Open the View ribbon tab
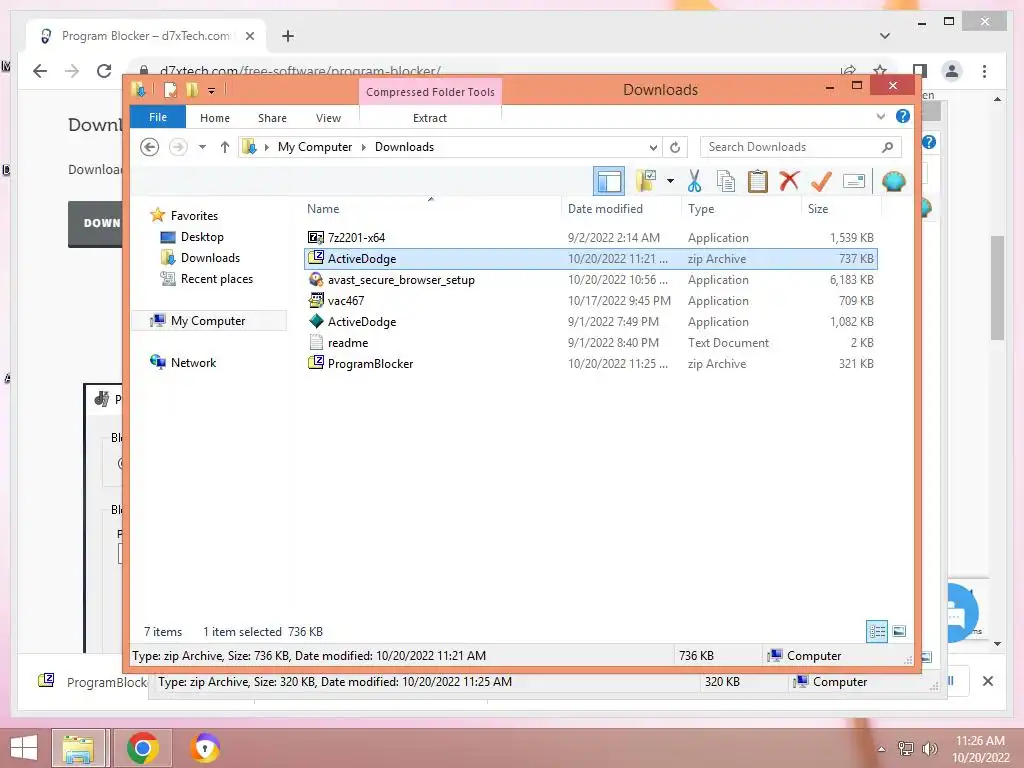 pos(328,118)
